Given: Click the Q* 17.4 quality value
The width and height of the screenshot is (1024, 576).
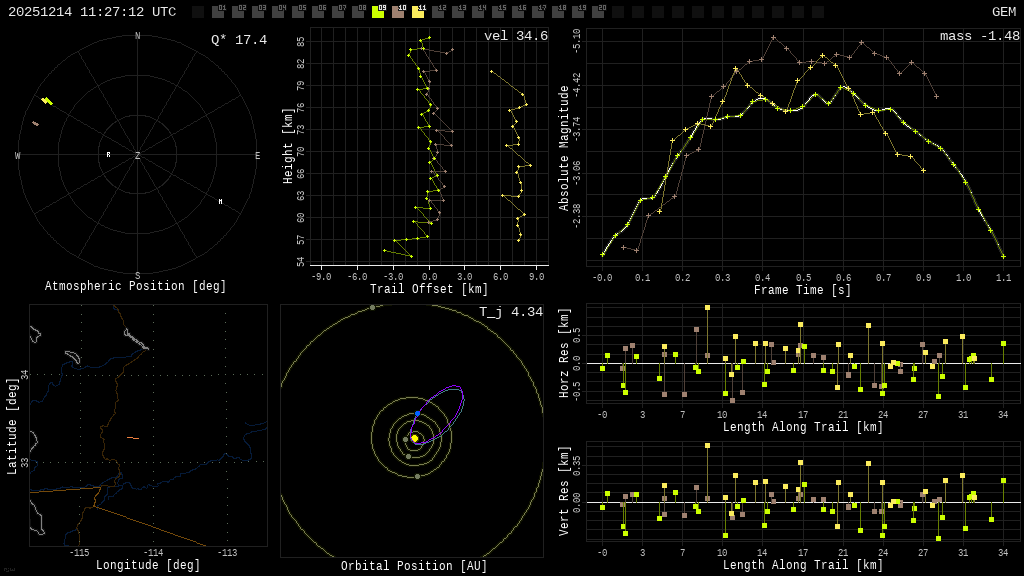Looking at the screenshot, I should 238,40.
